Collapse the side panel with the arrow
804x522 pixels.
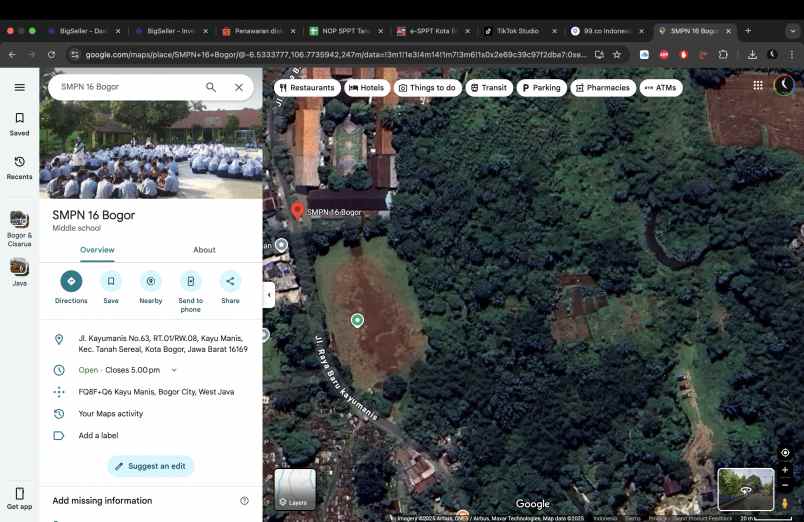pos(269,295)
